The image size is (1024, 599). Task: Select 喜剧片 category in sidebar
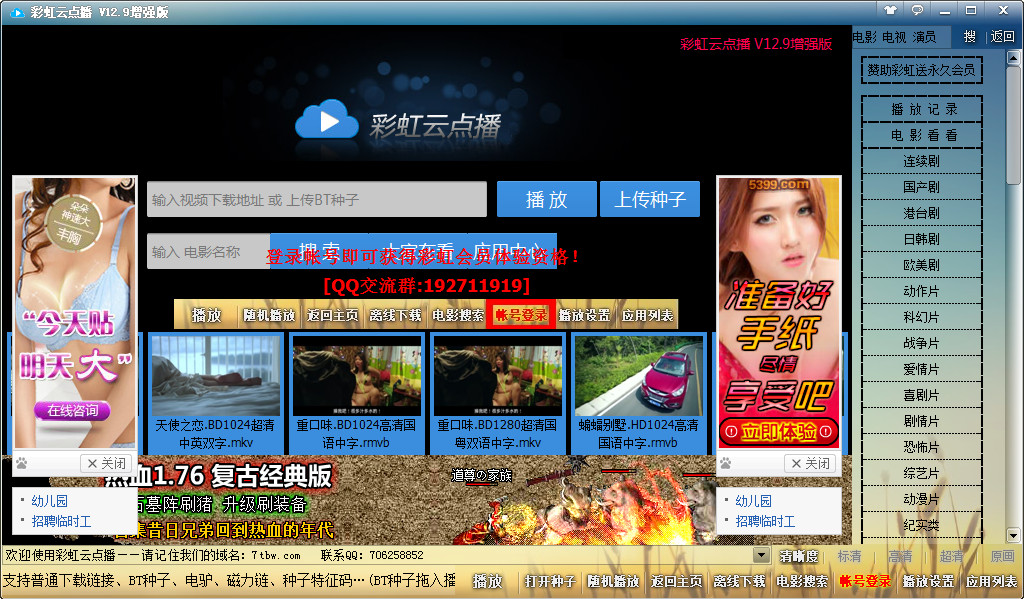click(921, 396)
